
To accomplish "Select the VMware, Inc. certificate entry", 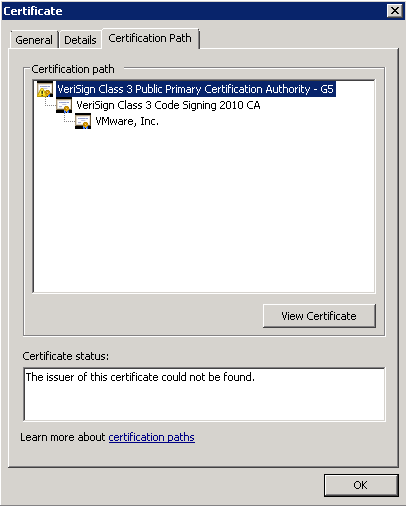I will point(127,121).
